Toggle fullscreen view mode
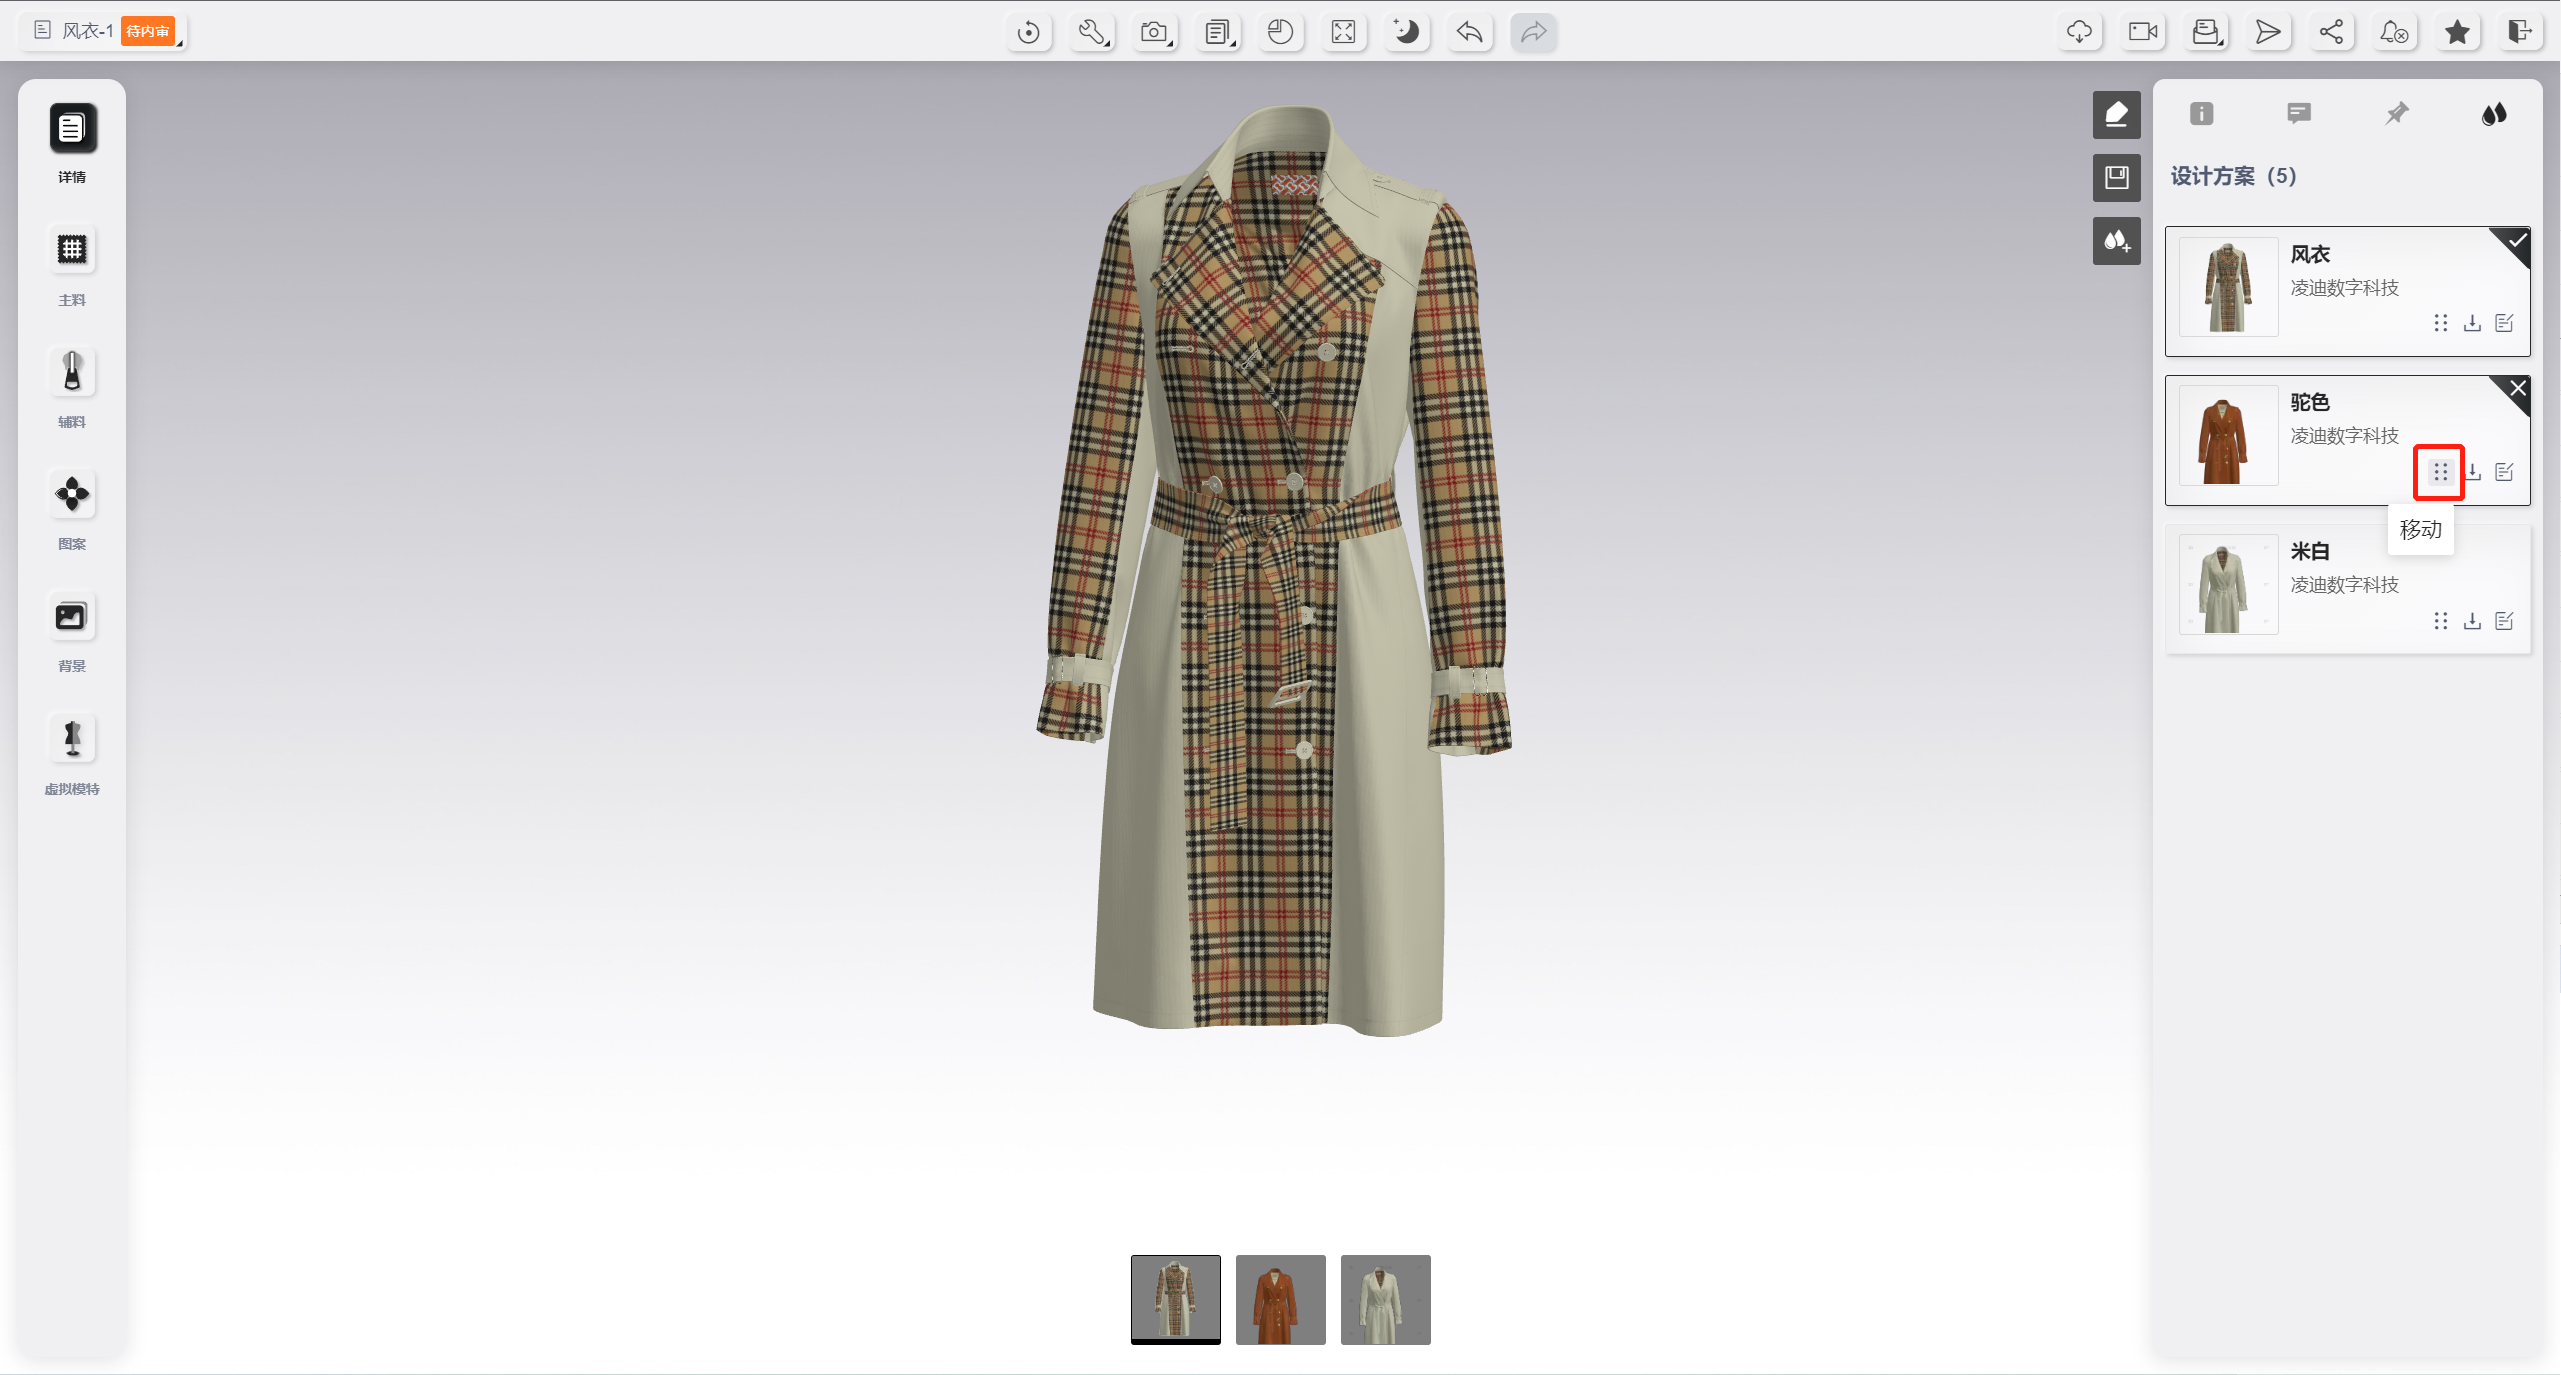Screen dimensions: 2561x1375 [x=1343, y=32]
